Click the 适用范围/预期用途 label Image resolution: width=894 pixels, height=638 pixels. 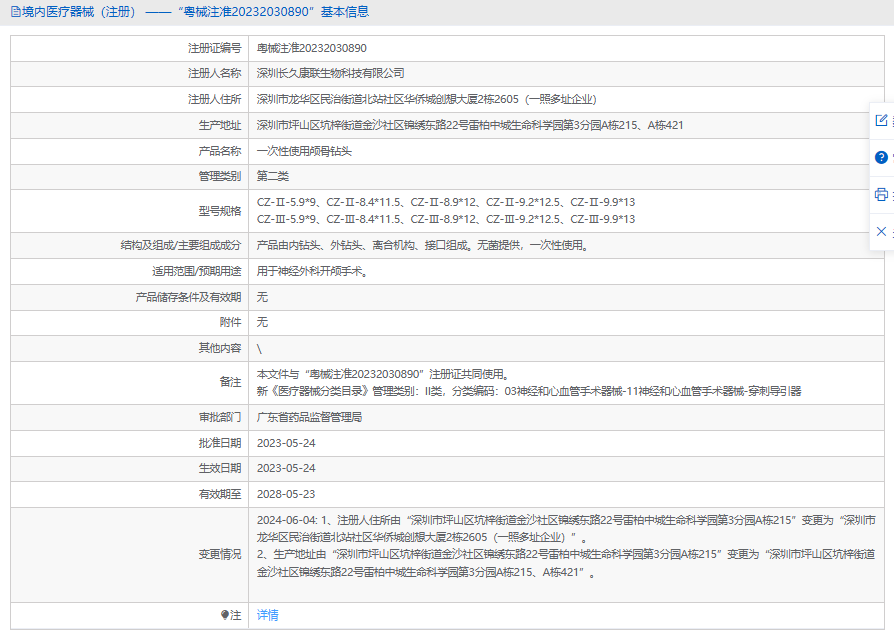coord(197,271)
